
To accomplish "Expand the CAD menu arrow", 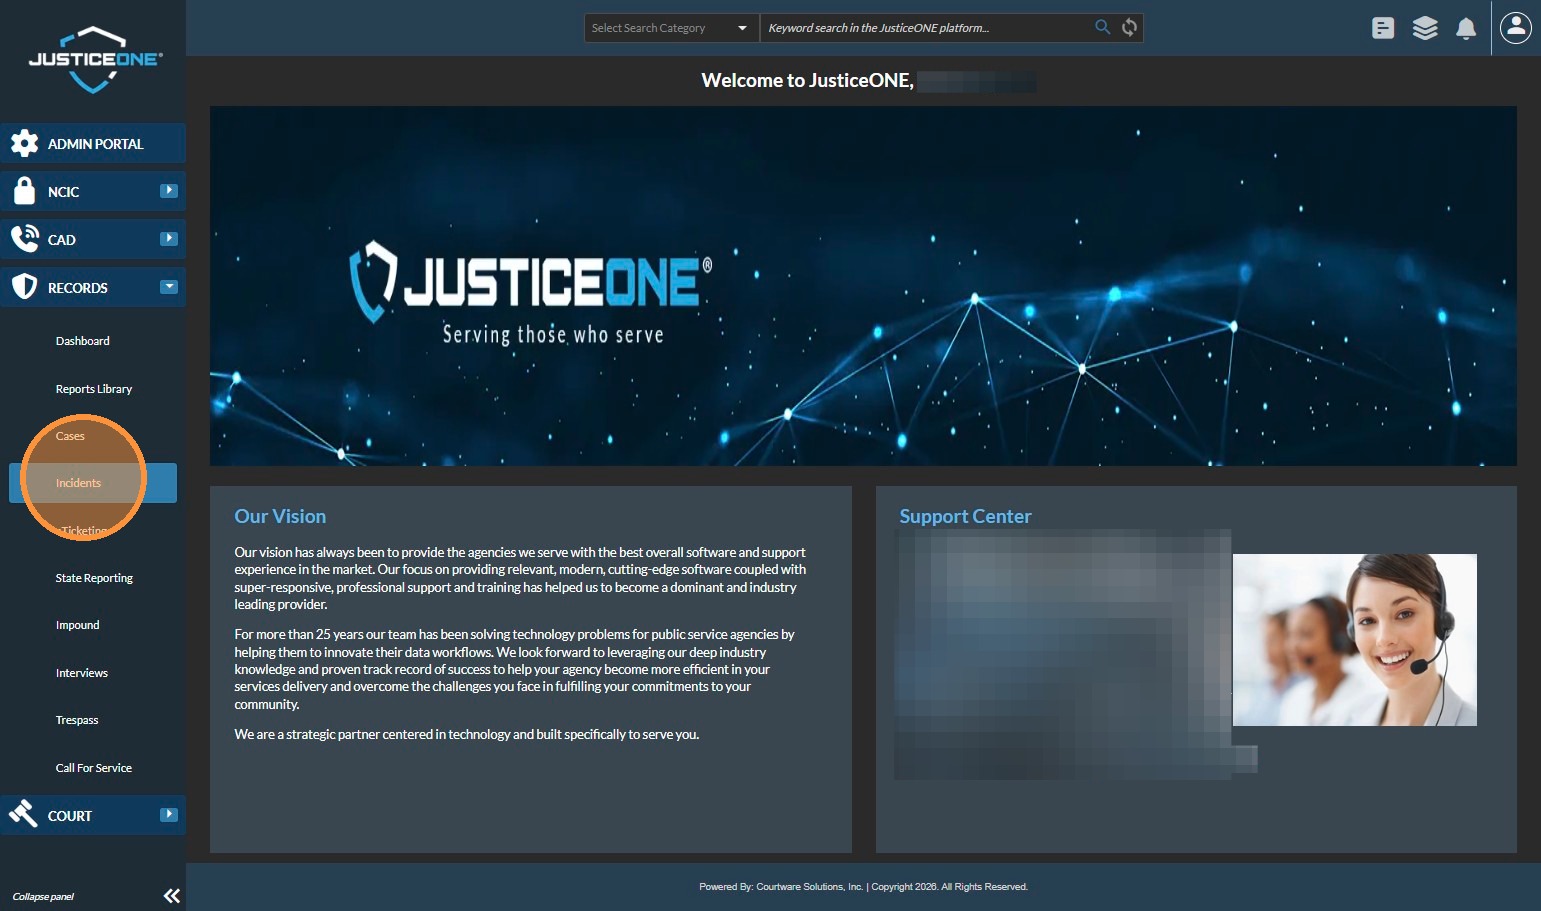I will pyautogui.click(x=169, y=238).
